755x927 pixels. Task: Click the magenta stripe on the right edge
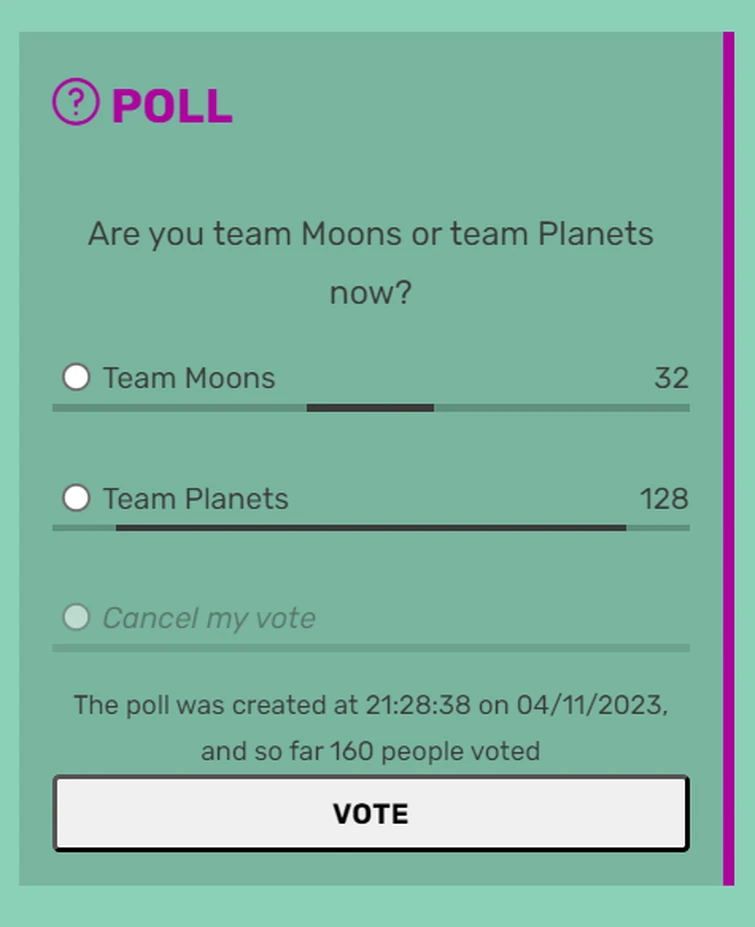[x=727, y=460]
